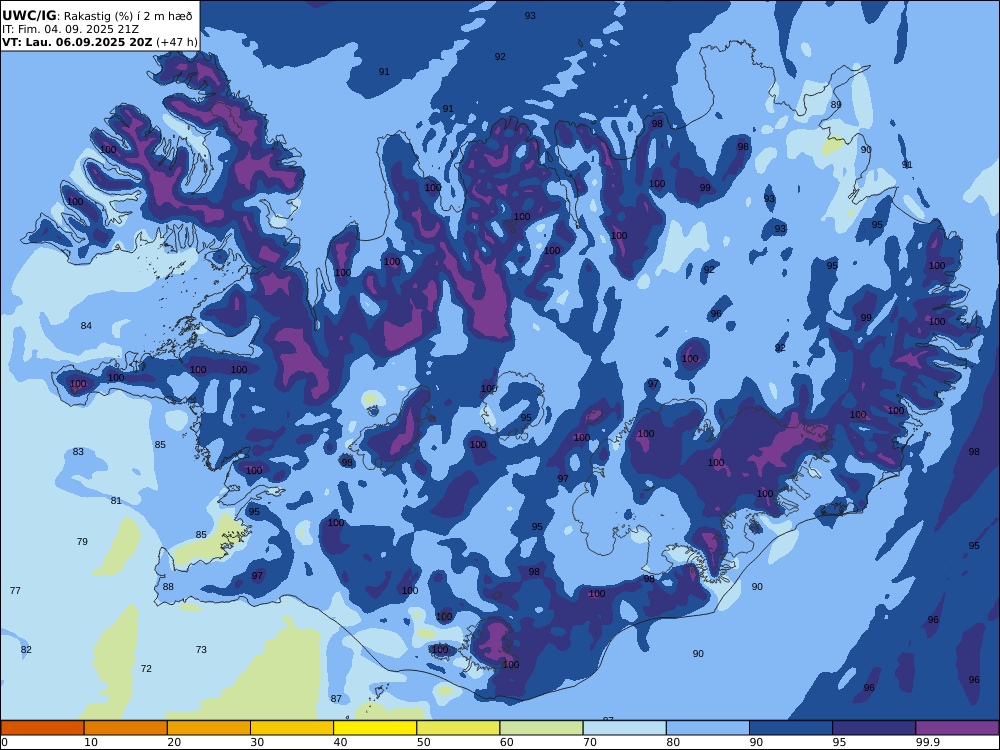The image size is (1000, 750).
Task: Click the 'VT: Lau. 06.09.2025 20Z (+47 h)' line
Action: (x=99, y=42)
